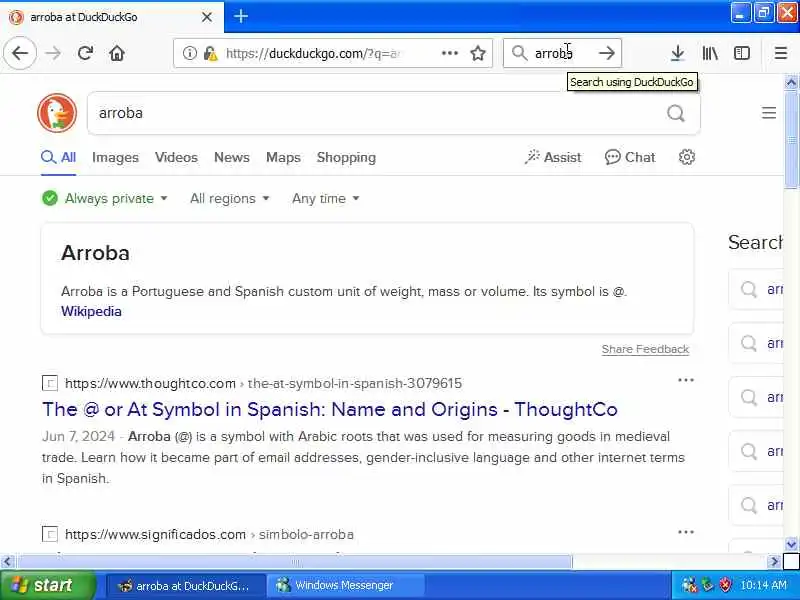The height and width of the screenshot is (600, 800).
Task: Close the arroba at DuckDuckGo tab
Action: coord(207,17)
